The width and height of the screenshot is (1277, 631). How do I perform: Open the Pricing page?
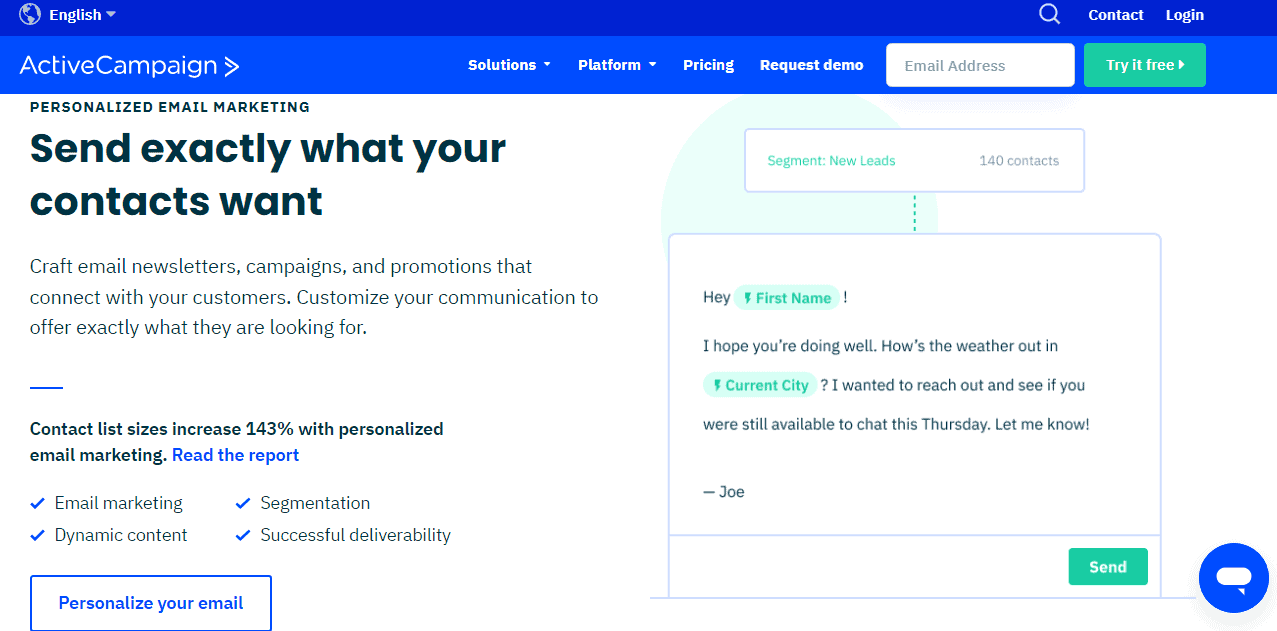[x=708, y=65]
